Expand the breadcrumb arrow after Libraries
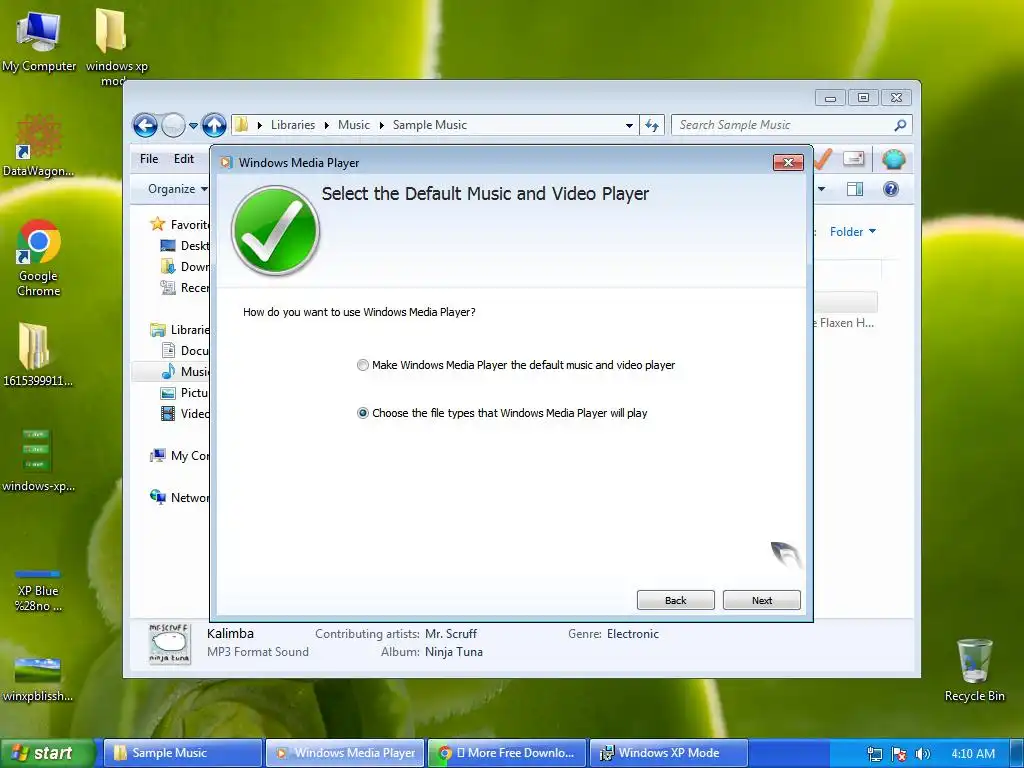 point(326,125)
